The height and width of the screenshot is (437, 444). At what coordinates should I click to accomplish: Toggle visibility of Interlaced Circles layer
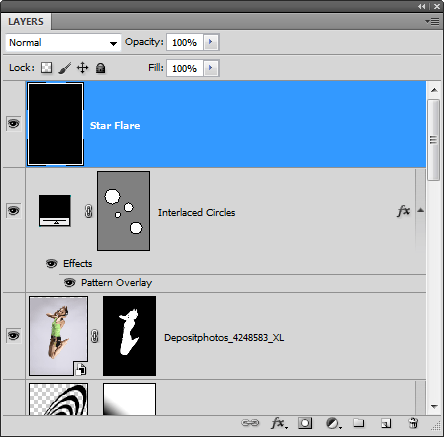coord(14,211)
